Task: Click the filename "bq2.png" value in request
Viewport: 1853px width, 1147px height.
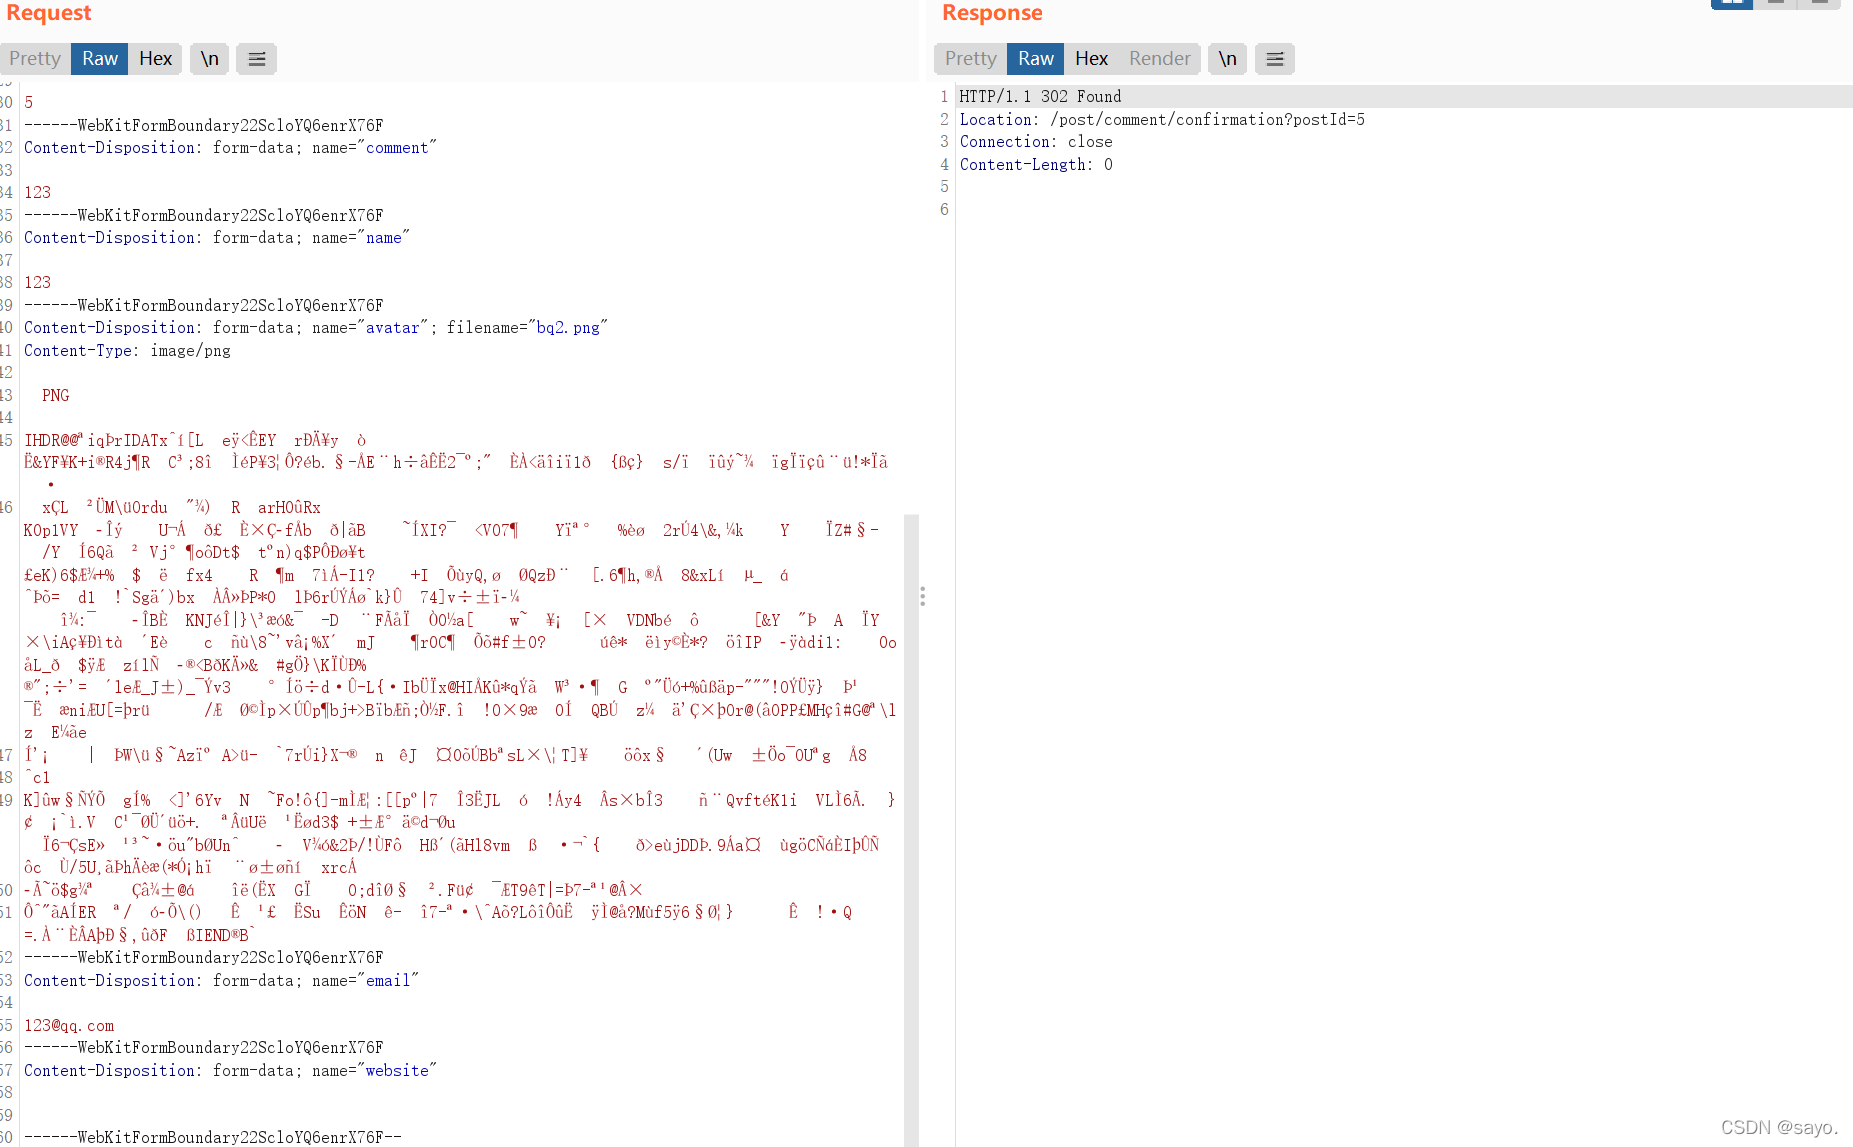Action: (x=568, y=328)
